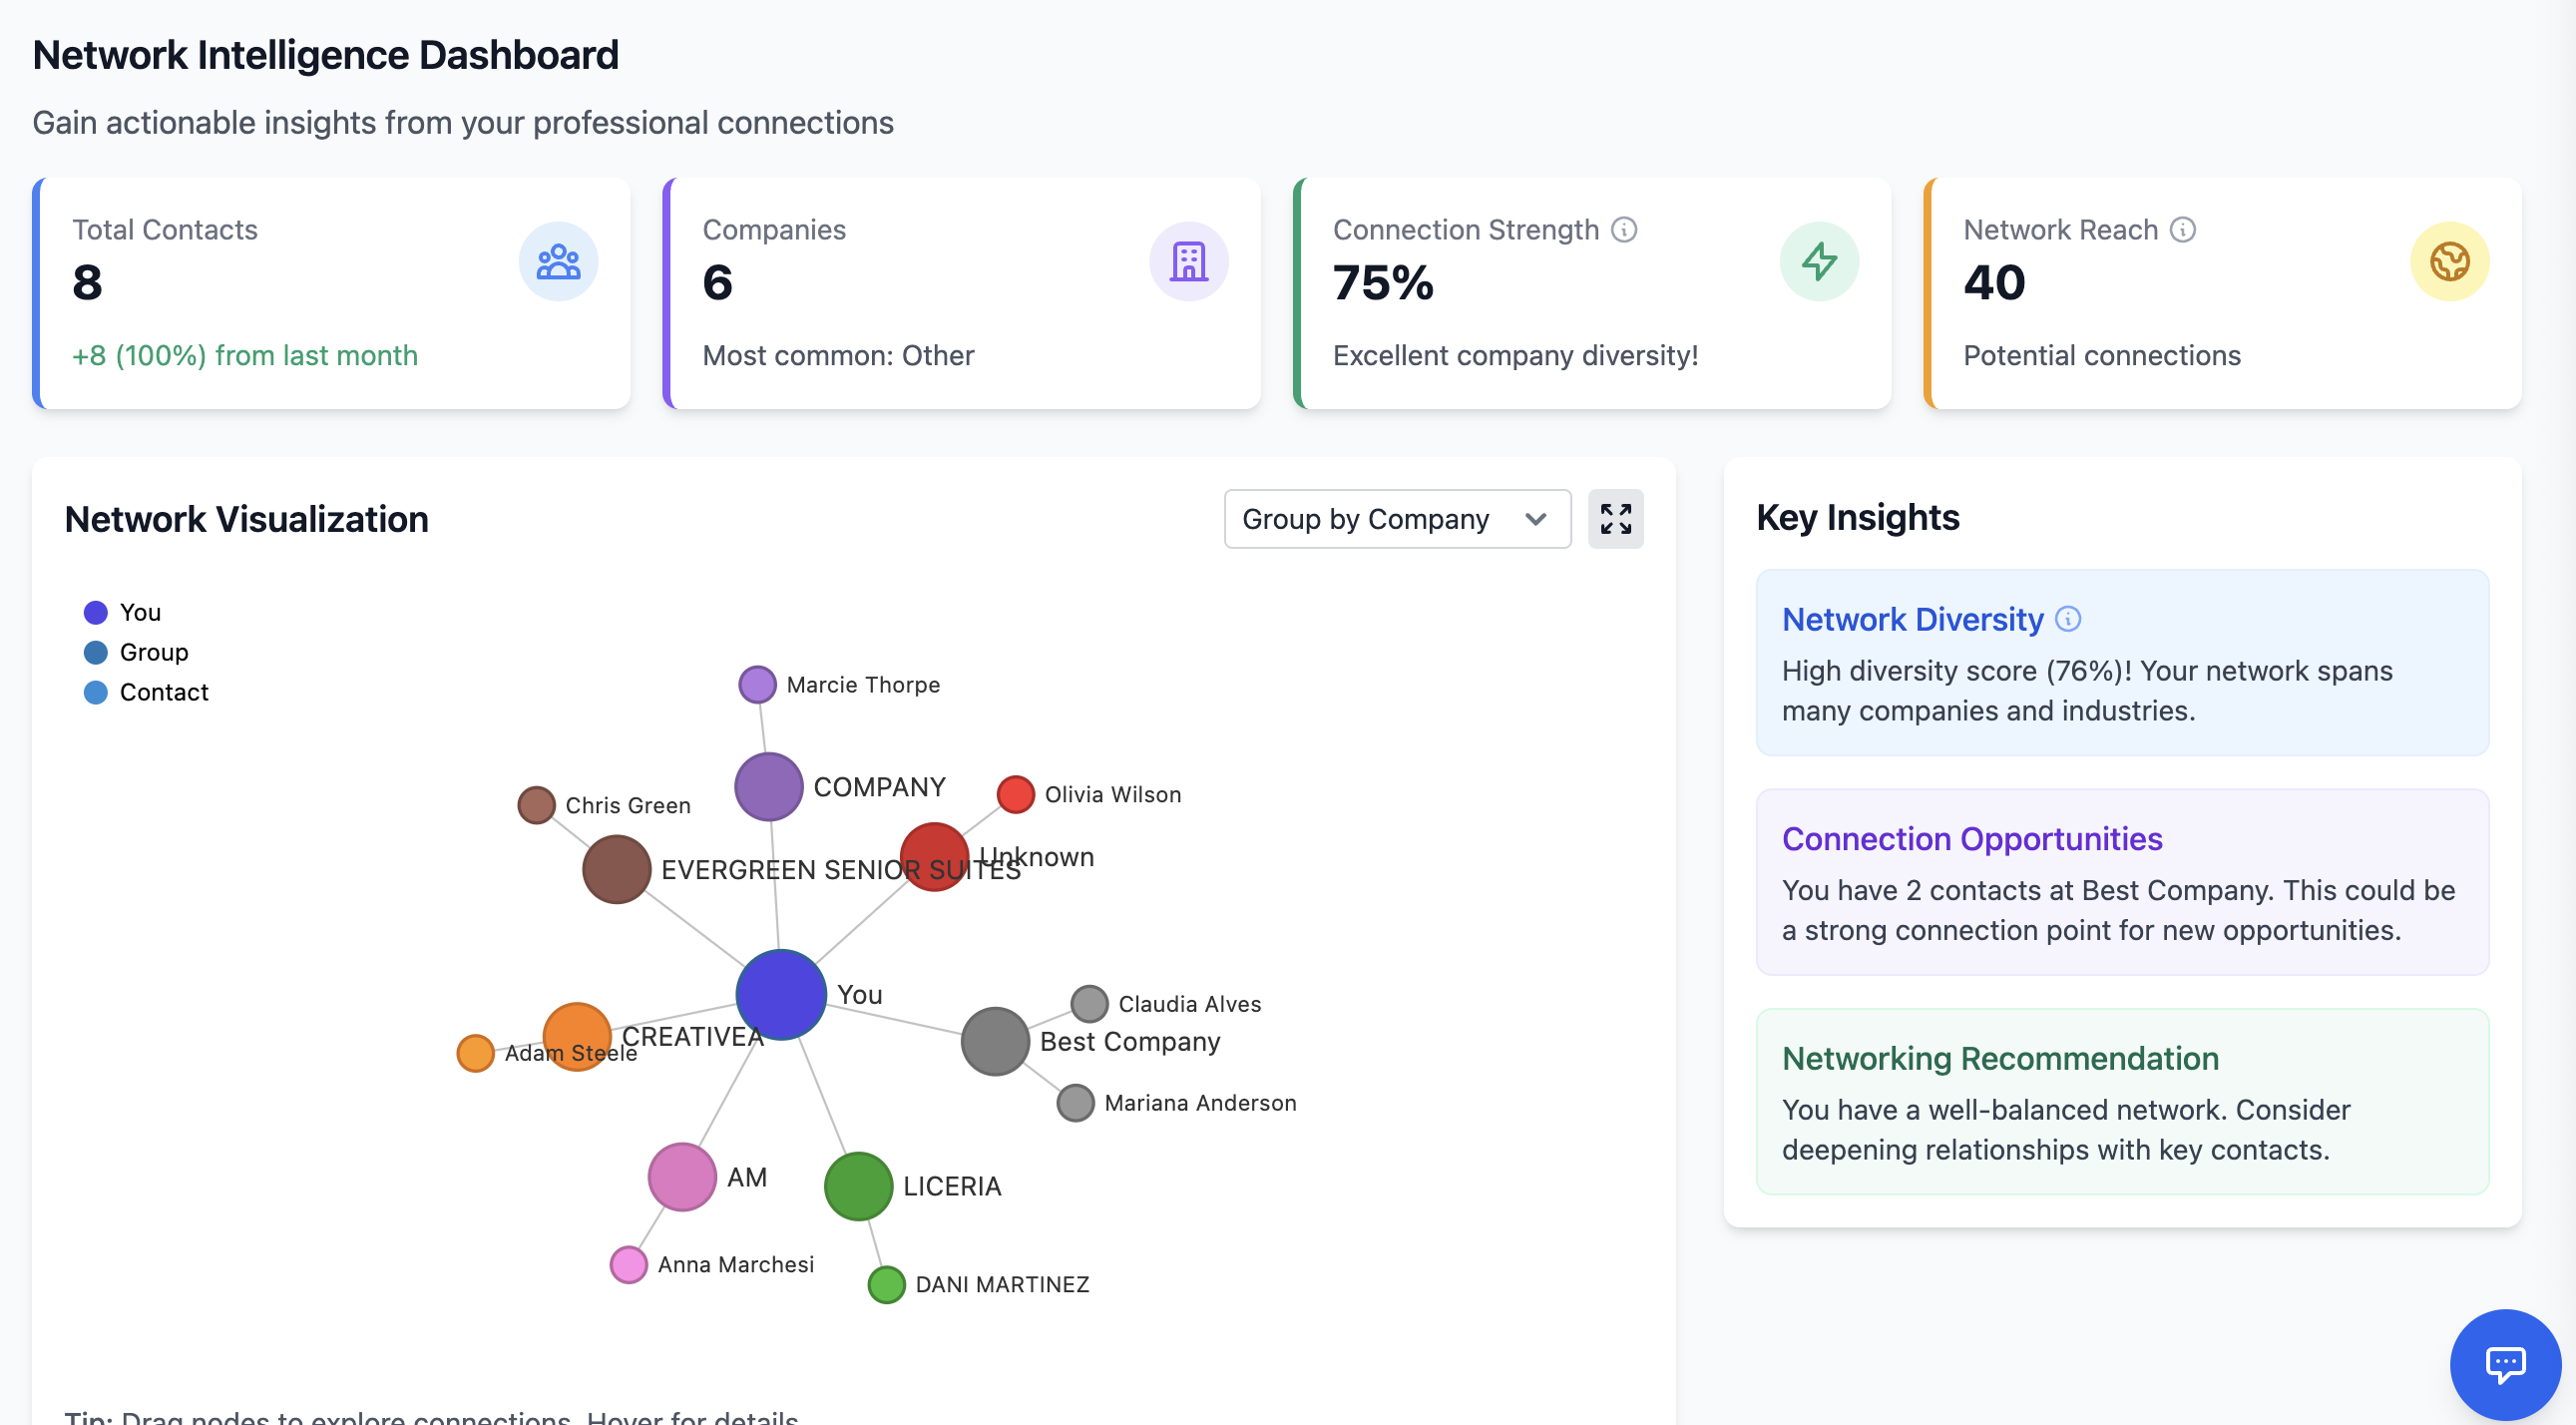
Task: Click the lightning bolt strength icon
Action: point(1818,262)
